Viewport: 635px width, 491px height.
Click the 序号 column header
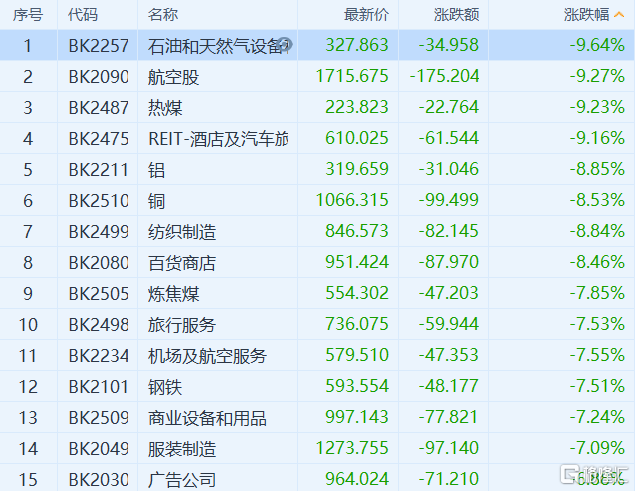point(29,14)
